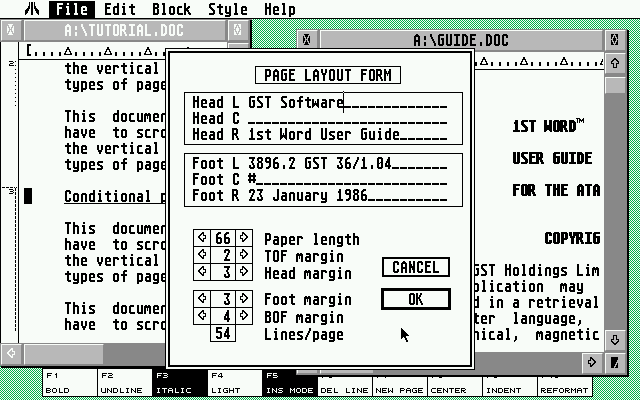The image size is (640, 400).
Task: Edit the Foot R date field
Action: [347, 196]
